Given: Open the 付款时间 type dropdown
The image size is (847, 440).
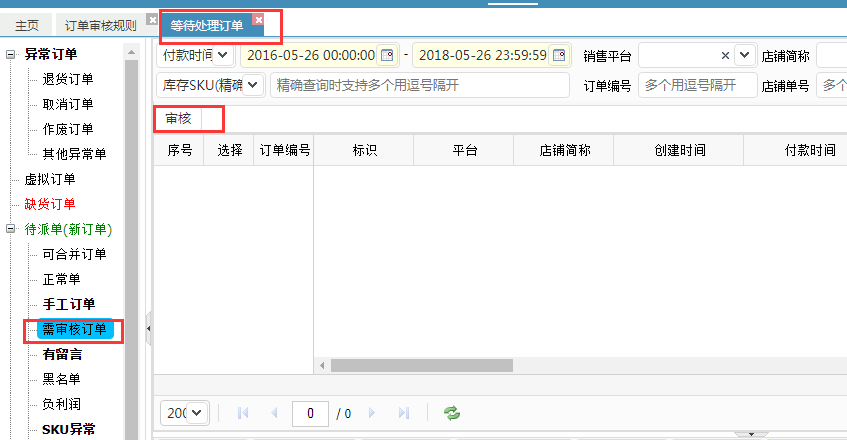Looking at the screenshot, I should click(x=223, y=55).
